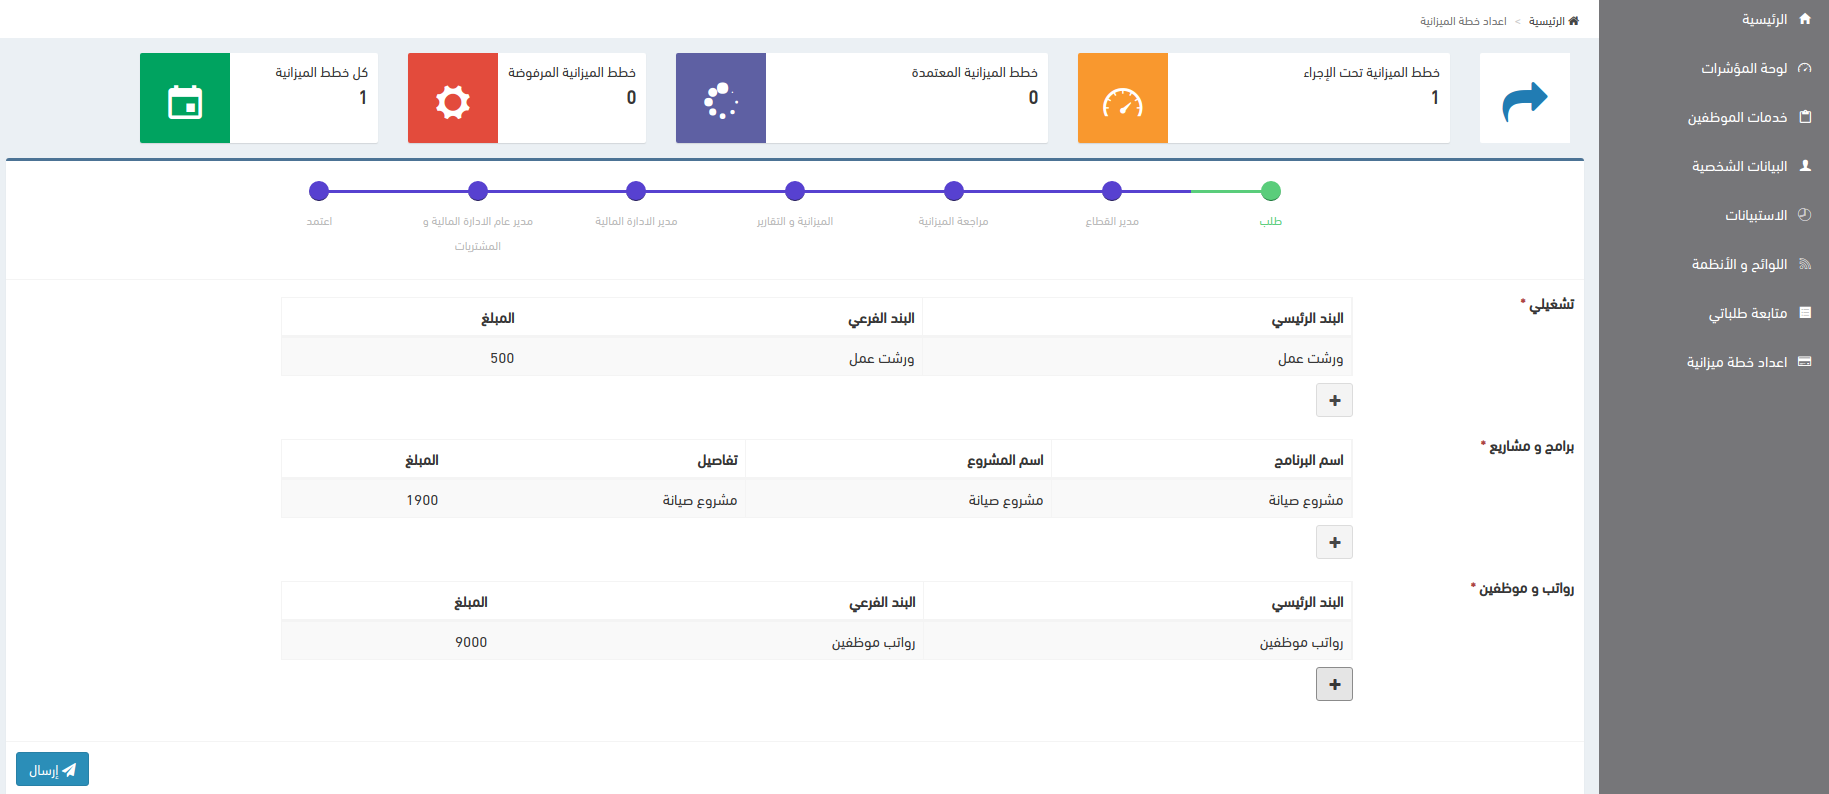This screenshot has width=1829, height=794.
Task: Open الرئيسية in the sidebar
Action: click(1764, 19)
